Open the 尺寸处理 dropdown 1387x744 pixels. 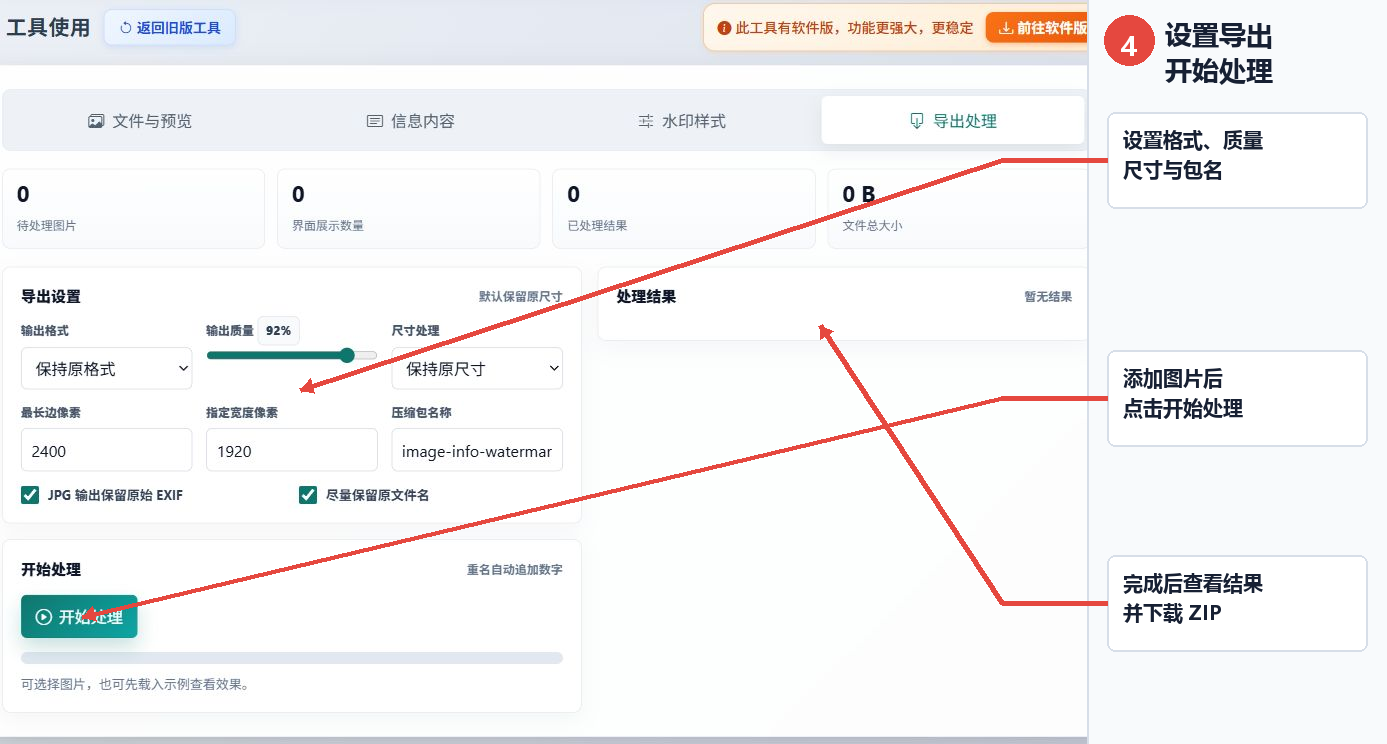point(477,368)
